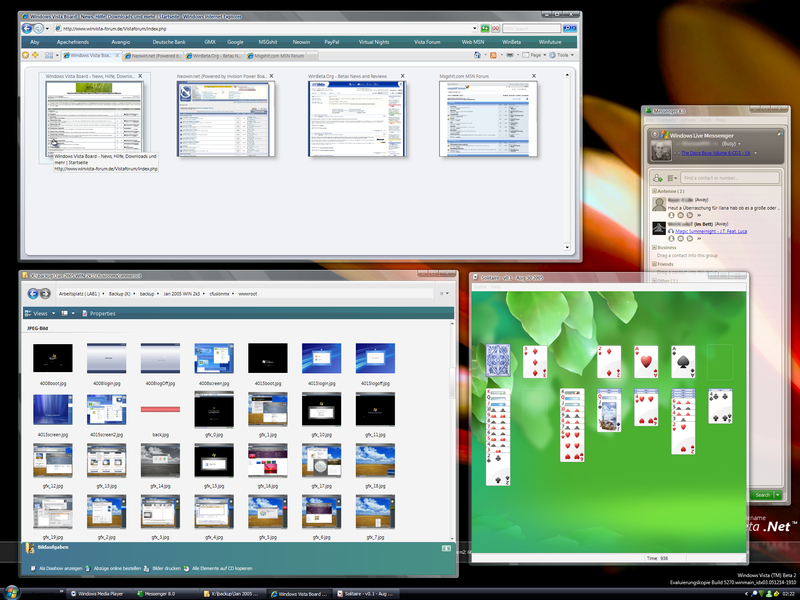The image size is (800, 600).
Task: Open the Msgshit.com MSN Forum tab thumbnail
Action: click(x=469, y=119)
